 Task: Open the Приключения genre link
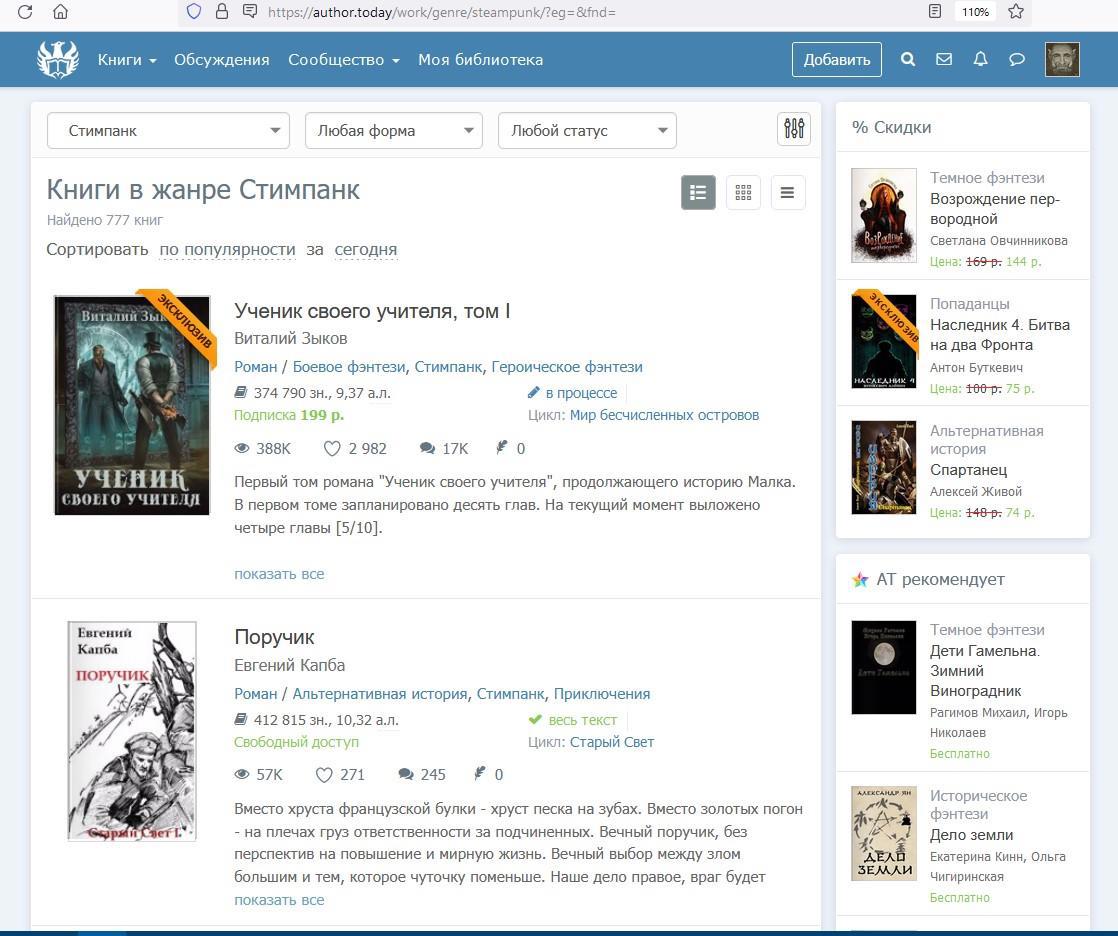(x=602, y=694)
